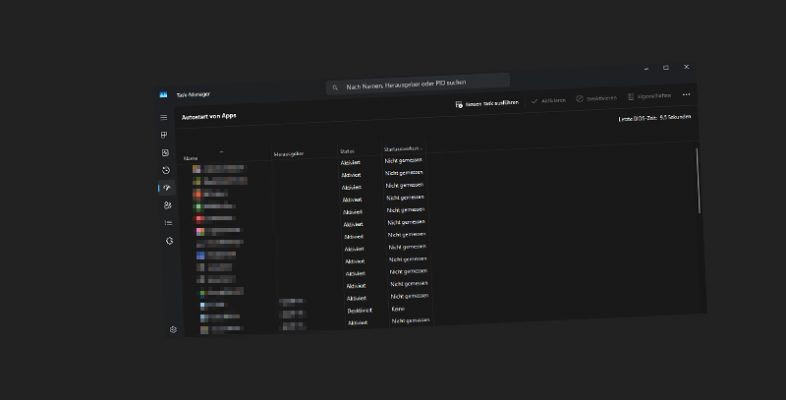The width and height of the screenshot is (786, 400).
Task: Open Details page in sidebar
Action: (168, 223)
